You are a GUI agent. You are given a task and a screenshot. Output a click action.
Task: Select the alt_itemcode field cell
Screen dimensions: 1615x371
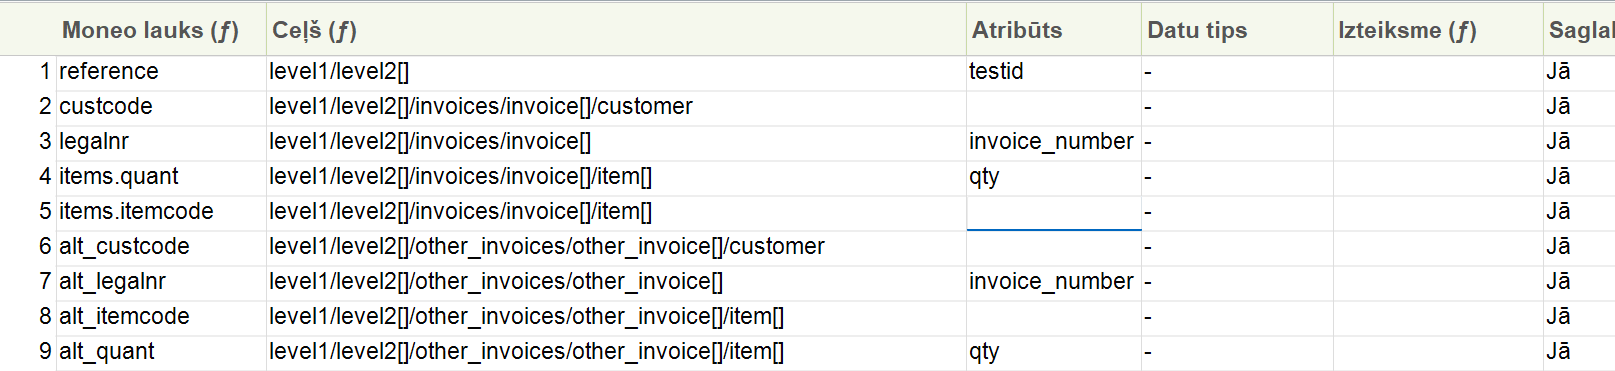[161, 317]
